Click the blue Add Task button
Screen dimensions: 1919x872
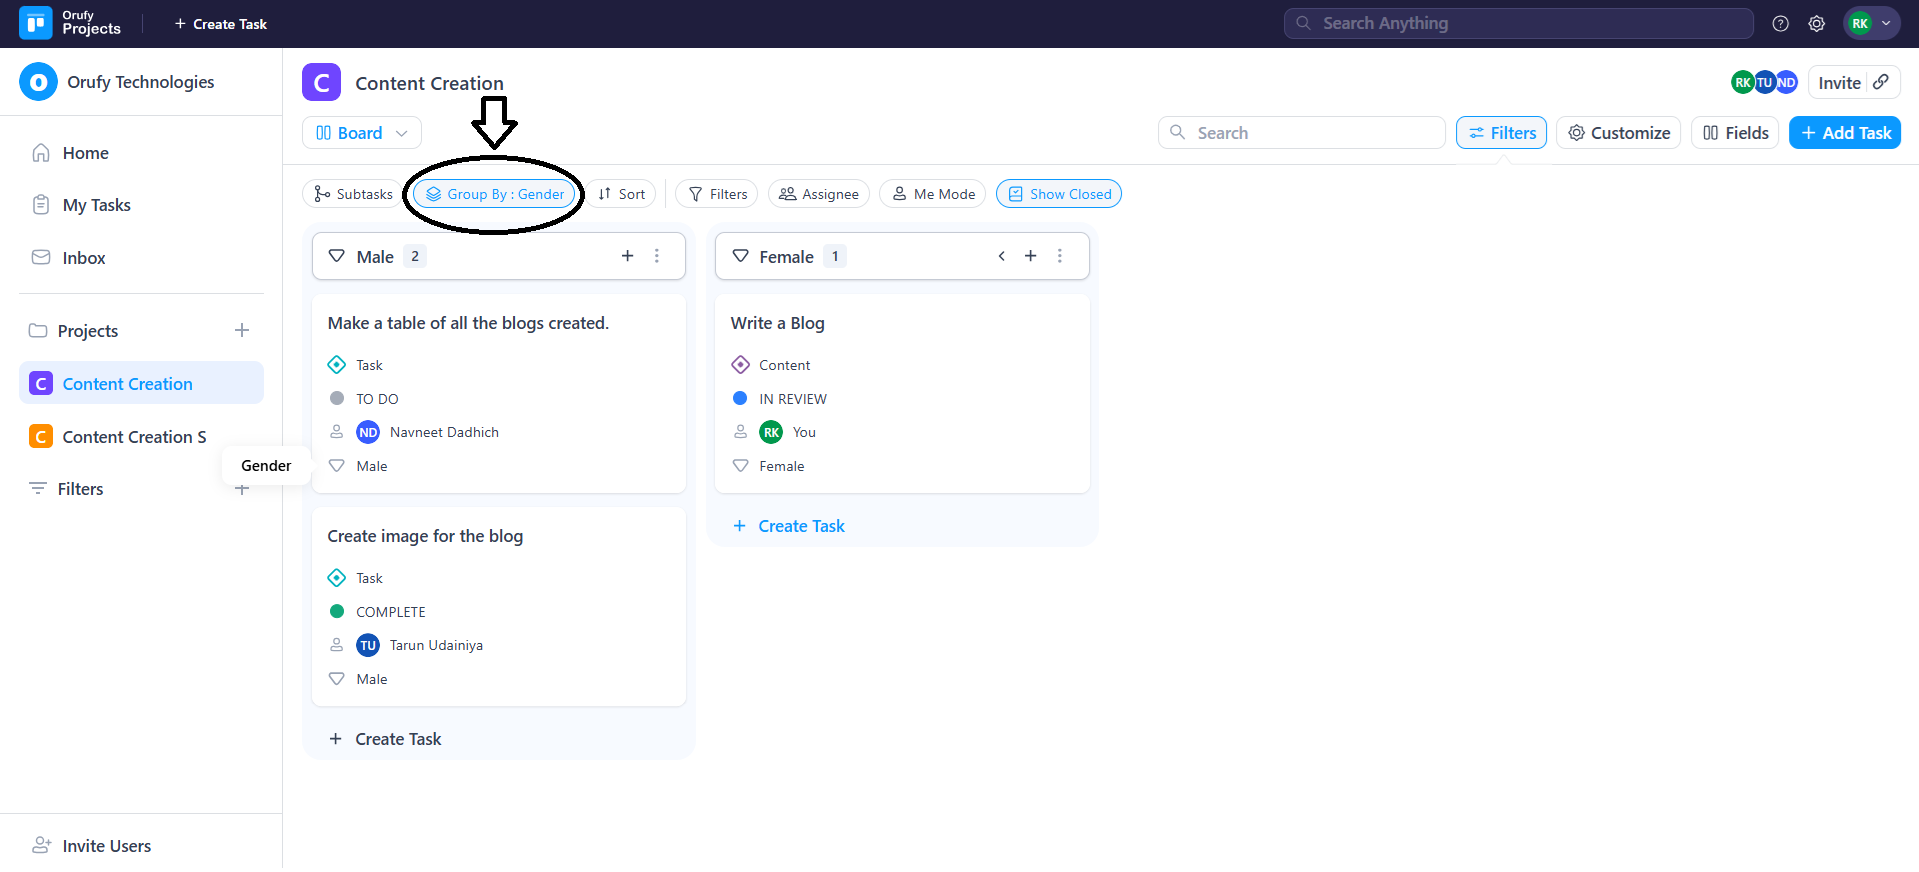pos(1844,133)
